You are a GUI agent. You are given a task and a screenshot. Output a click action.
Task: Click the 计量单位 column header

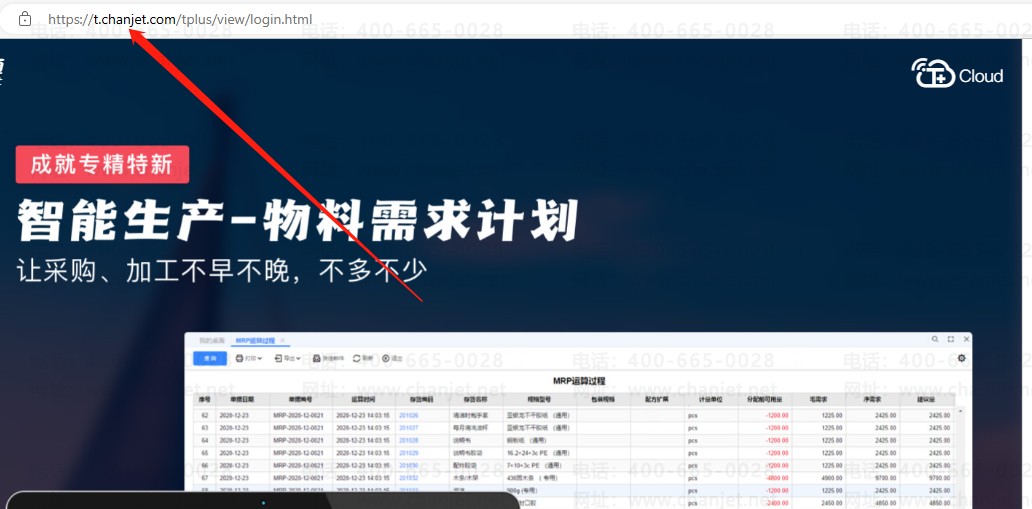pos(710,400)
